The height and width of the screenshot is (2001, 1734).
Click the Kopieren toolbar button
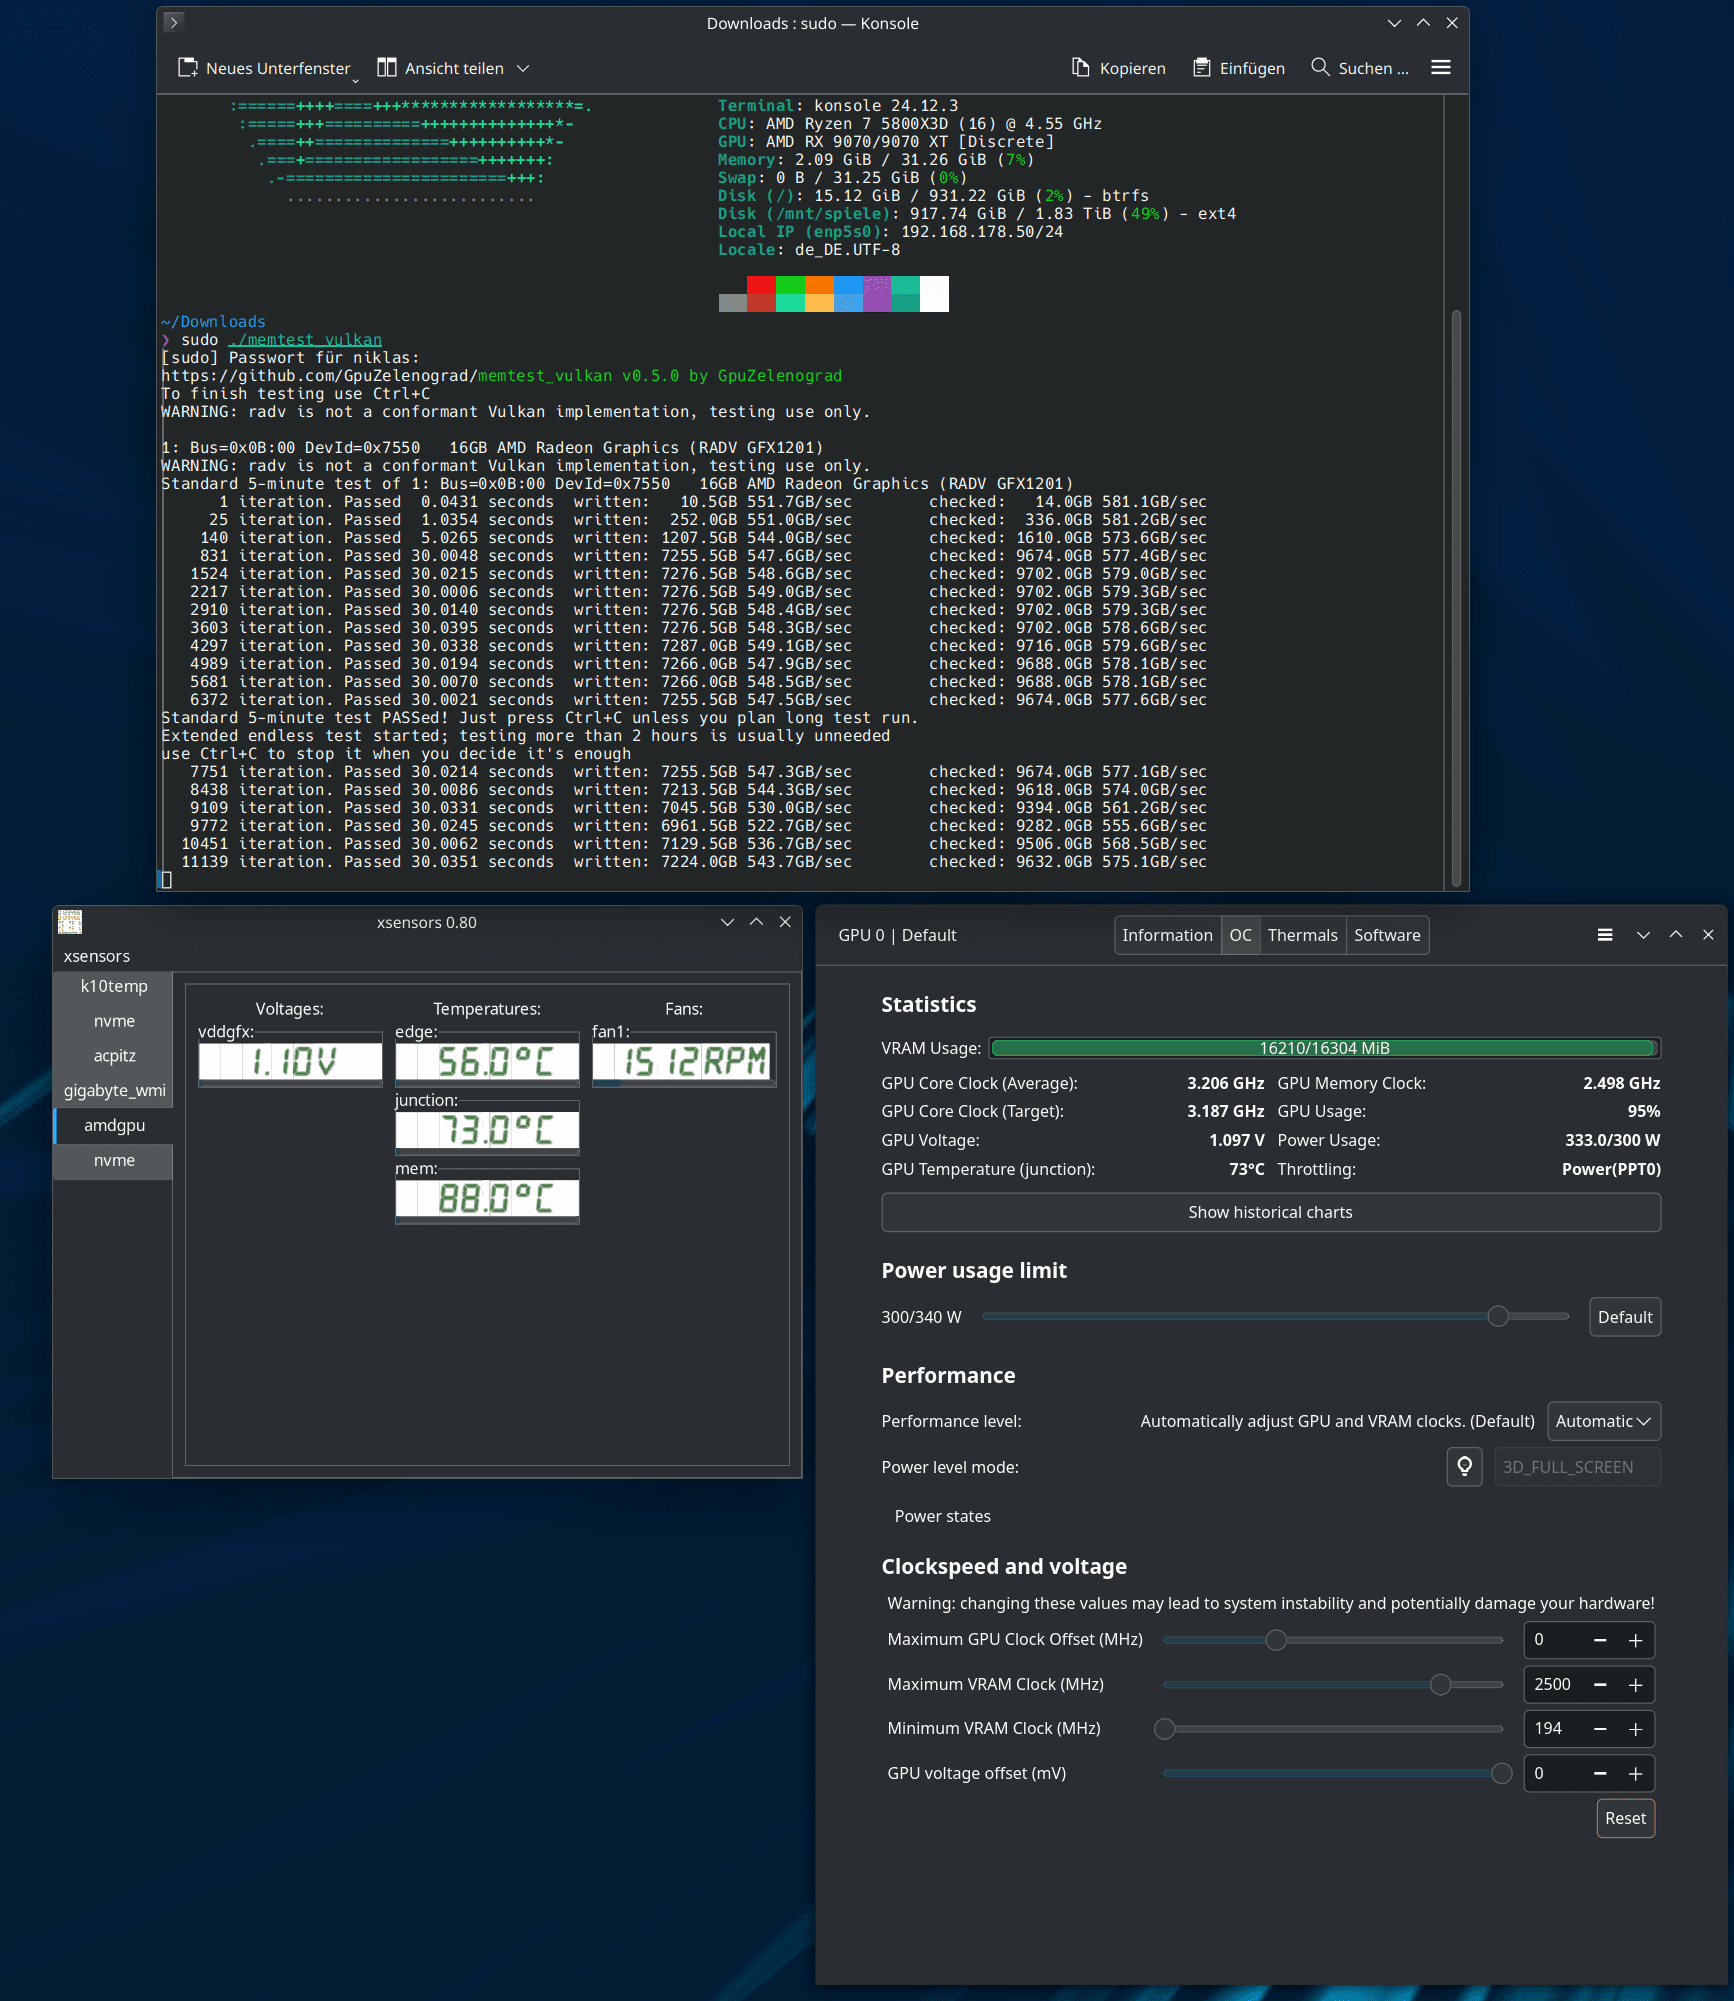tap(1119, 68)
